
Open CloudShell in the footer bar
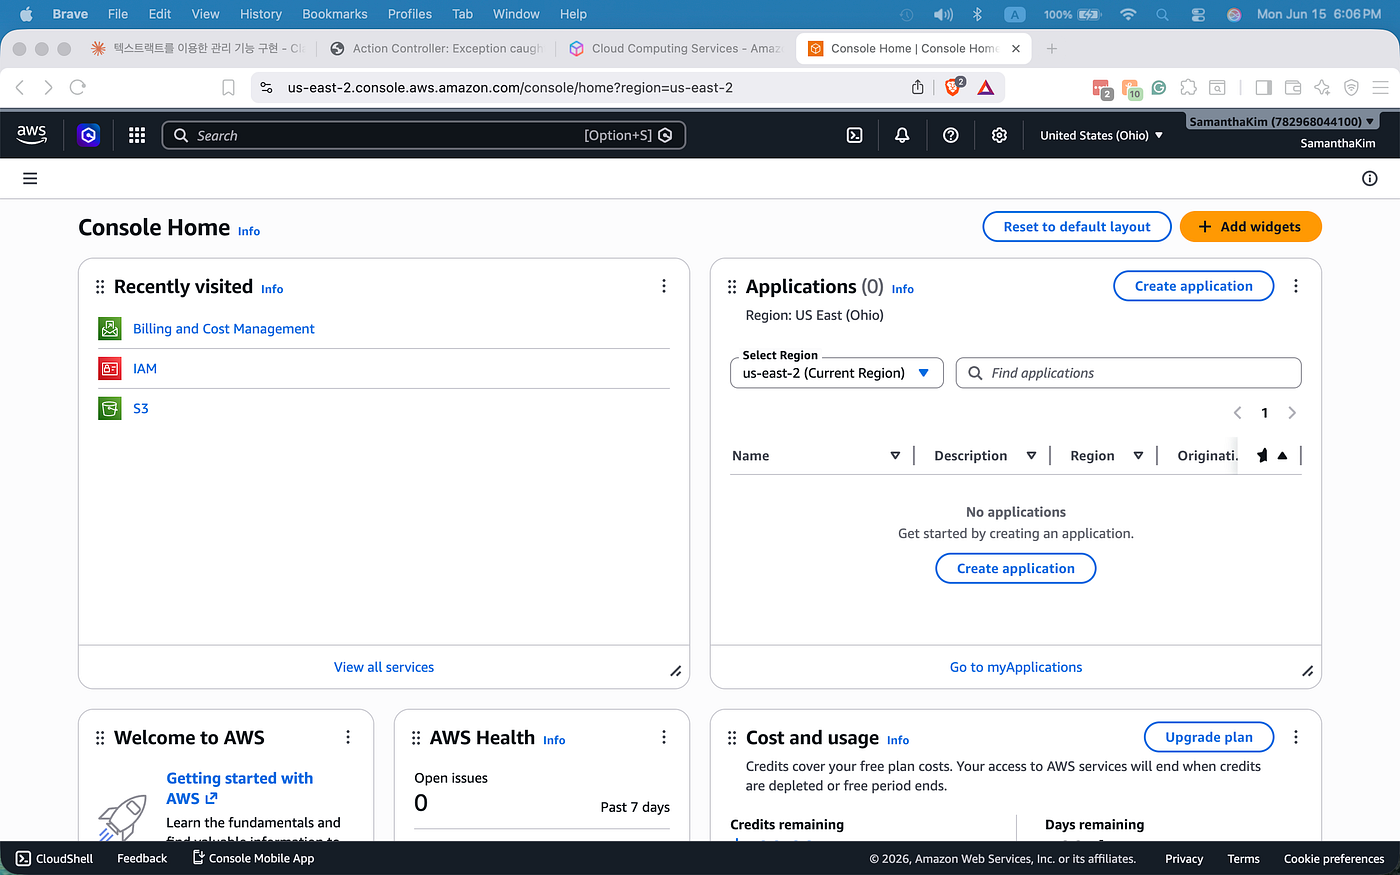click(x=55, y=858)
